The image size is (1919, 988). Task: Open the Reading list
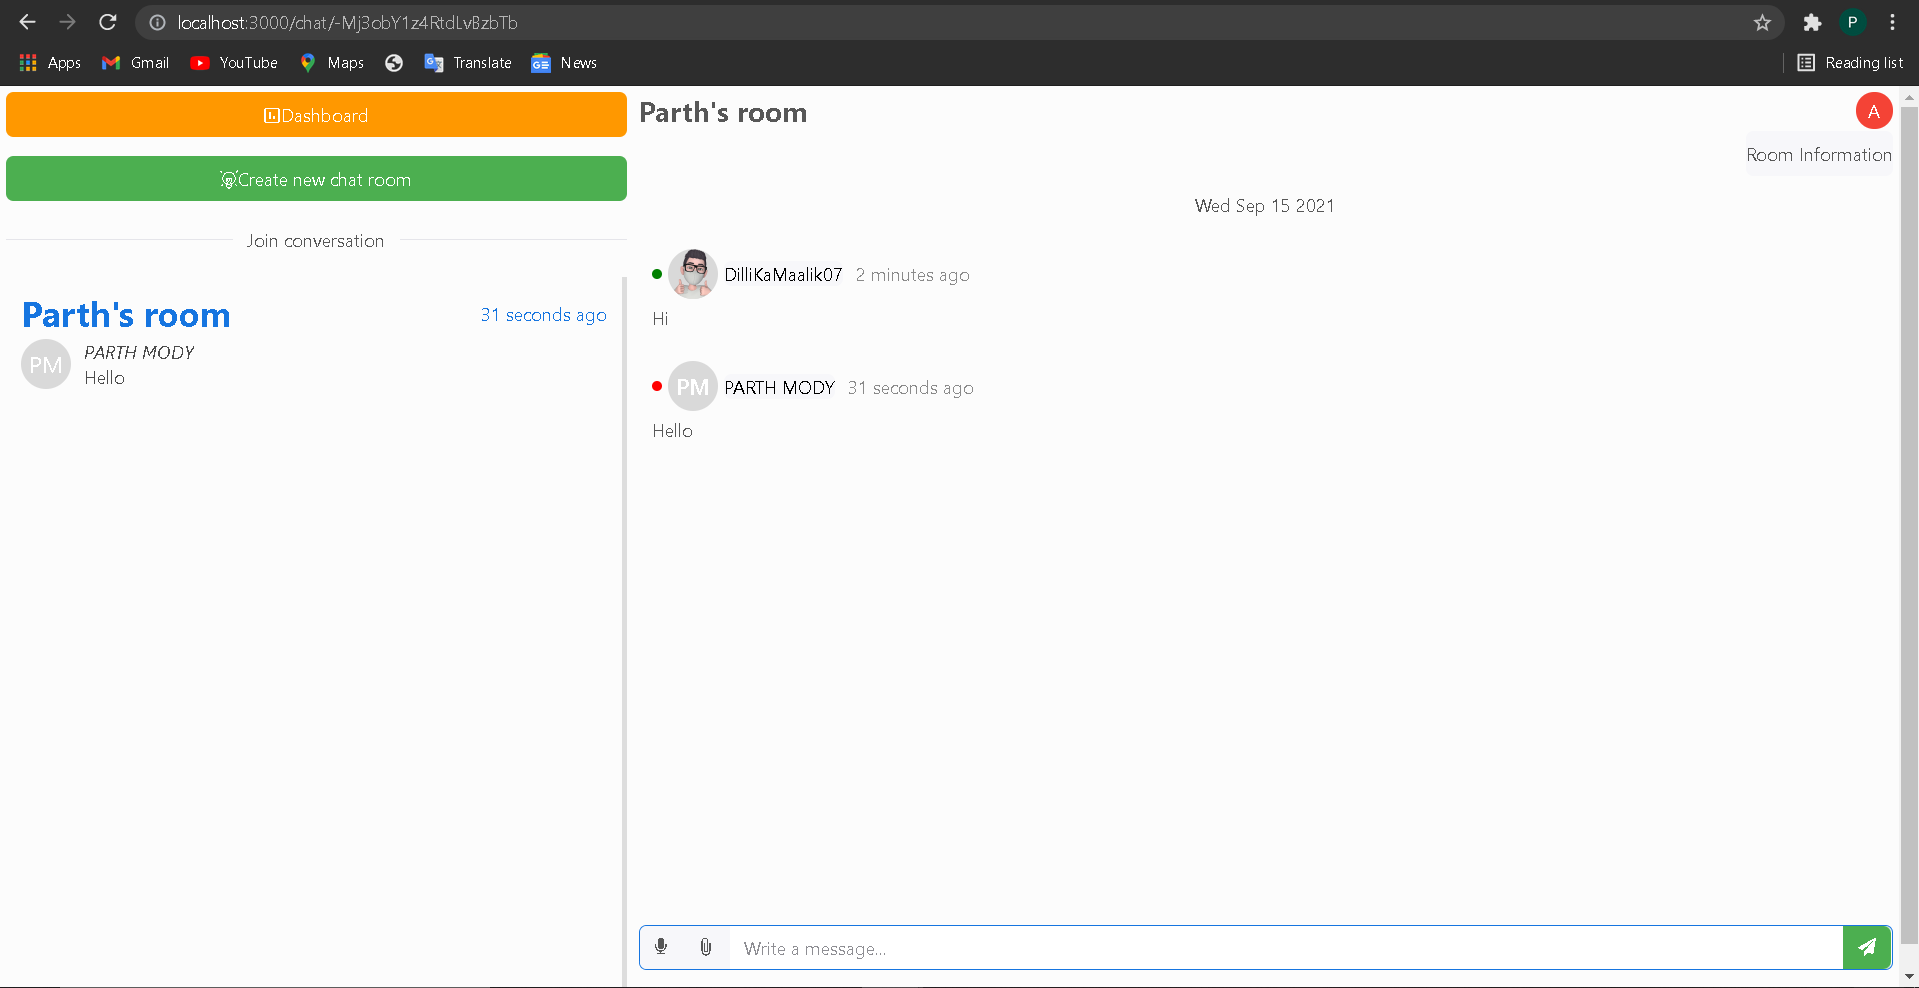[x=1850, y=63]
